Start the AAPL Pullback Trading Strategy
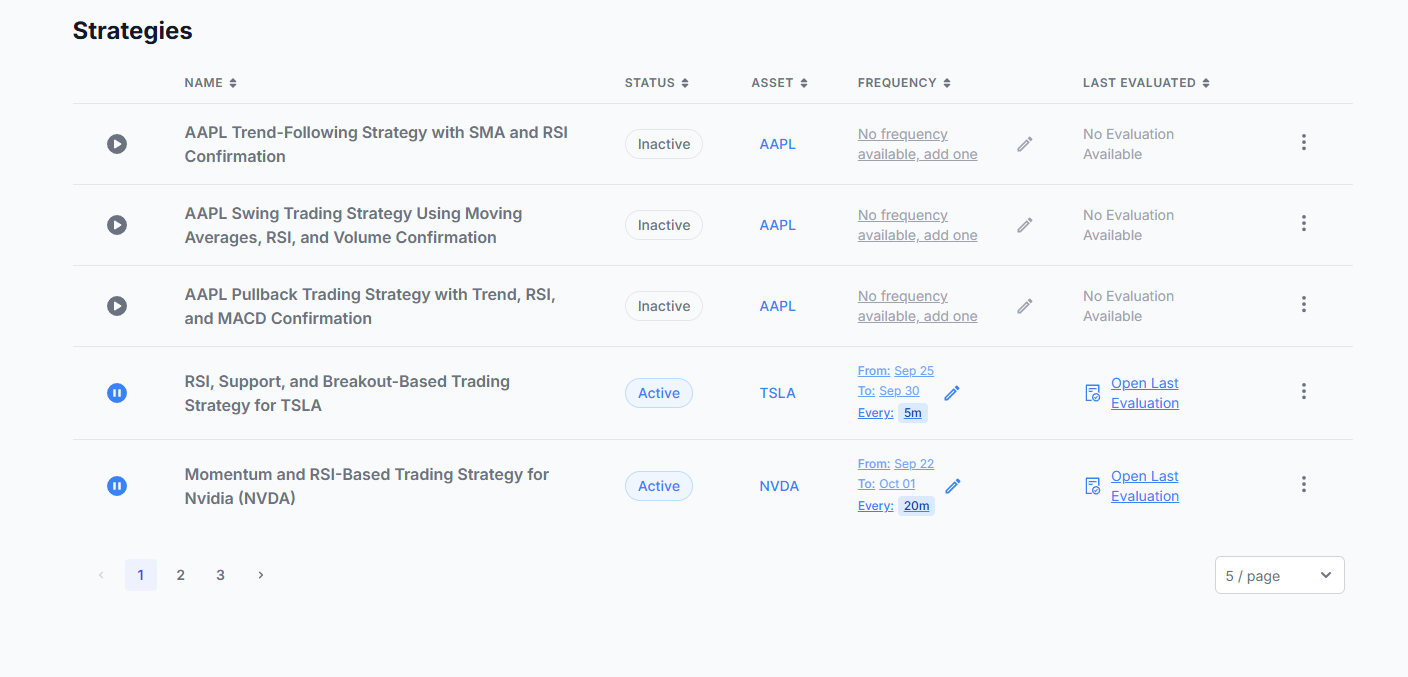The width and height of the screenshot is (1408, 677). (117, 305)
